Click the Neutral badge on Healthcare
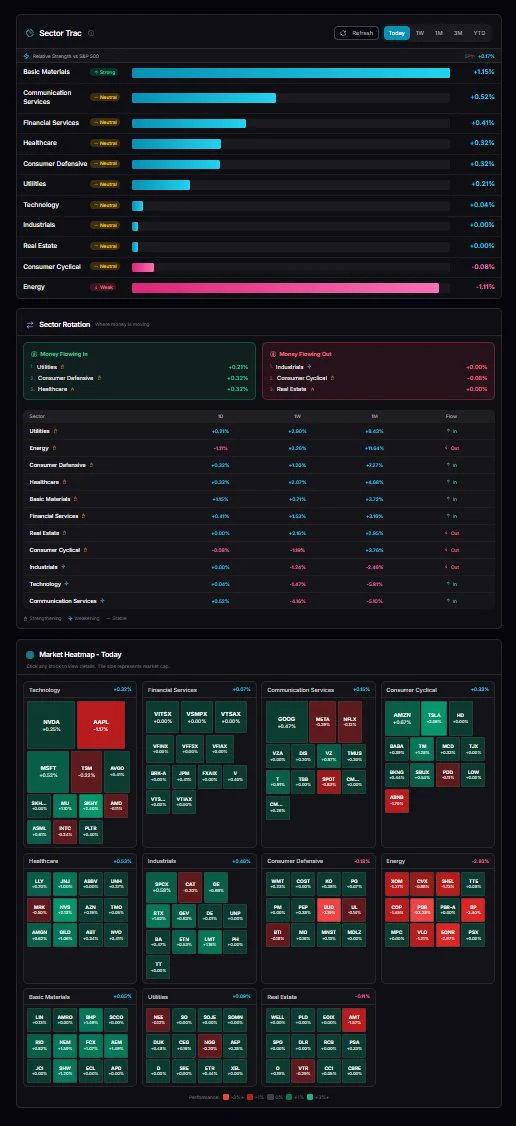516x1126 pixels. point(105,143)
